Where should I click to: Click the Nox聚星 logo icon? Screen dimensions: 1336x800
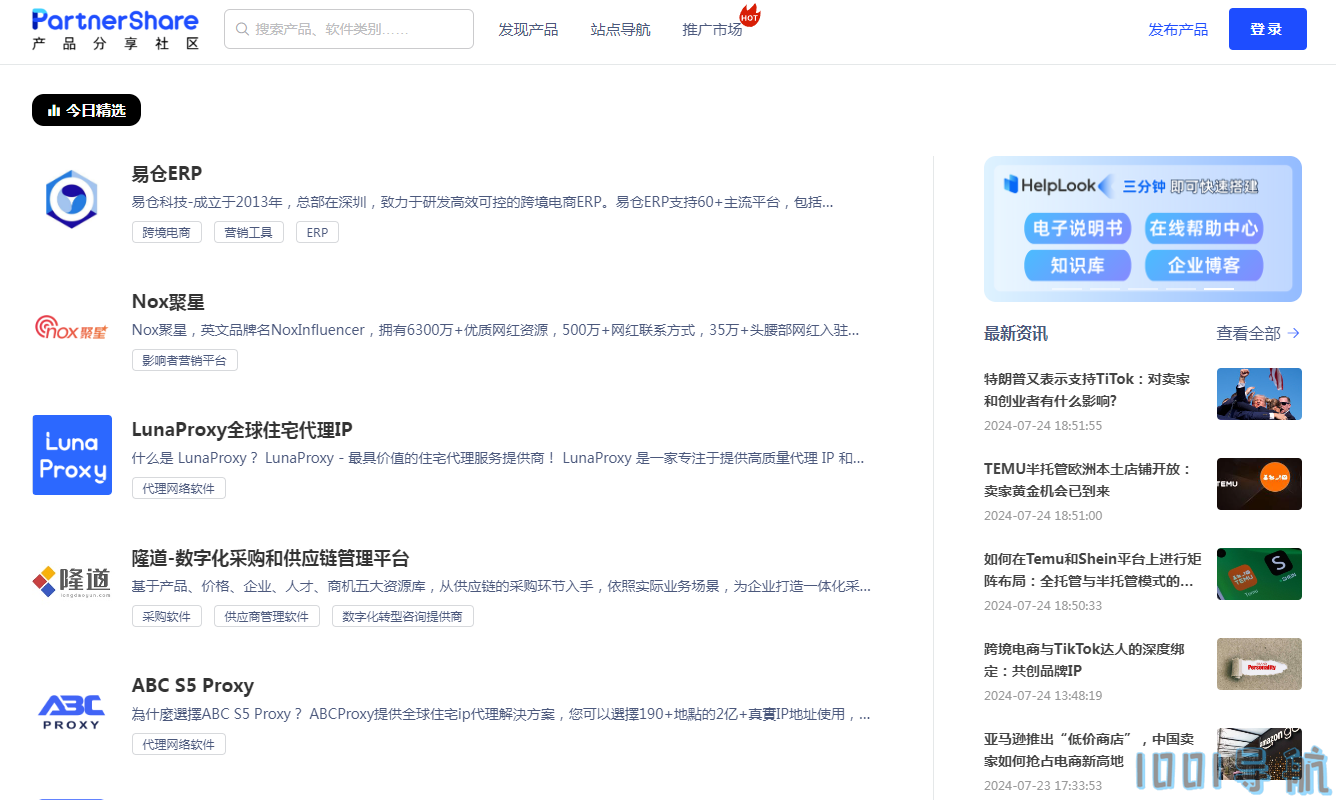[72, 327]
